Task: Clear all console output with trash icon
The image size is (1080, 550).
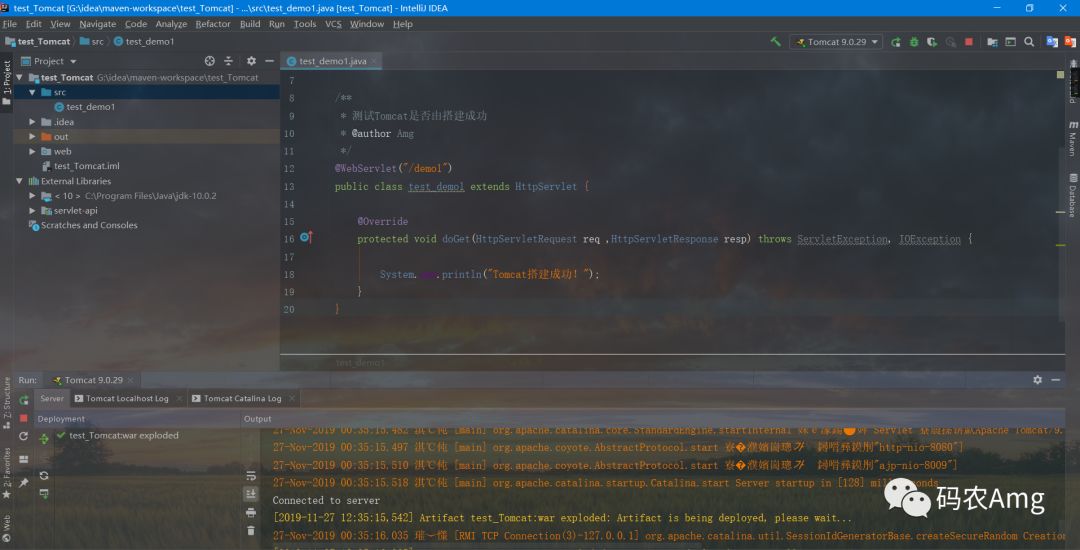Action: click(x=251, y=531)
